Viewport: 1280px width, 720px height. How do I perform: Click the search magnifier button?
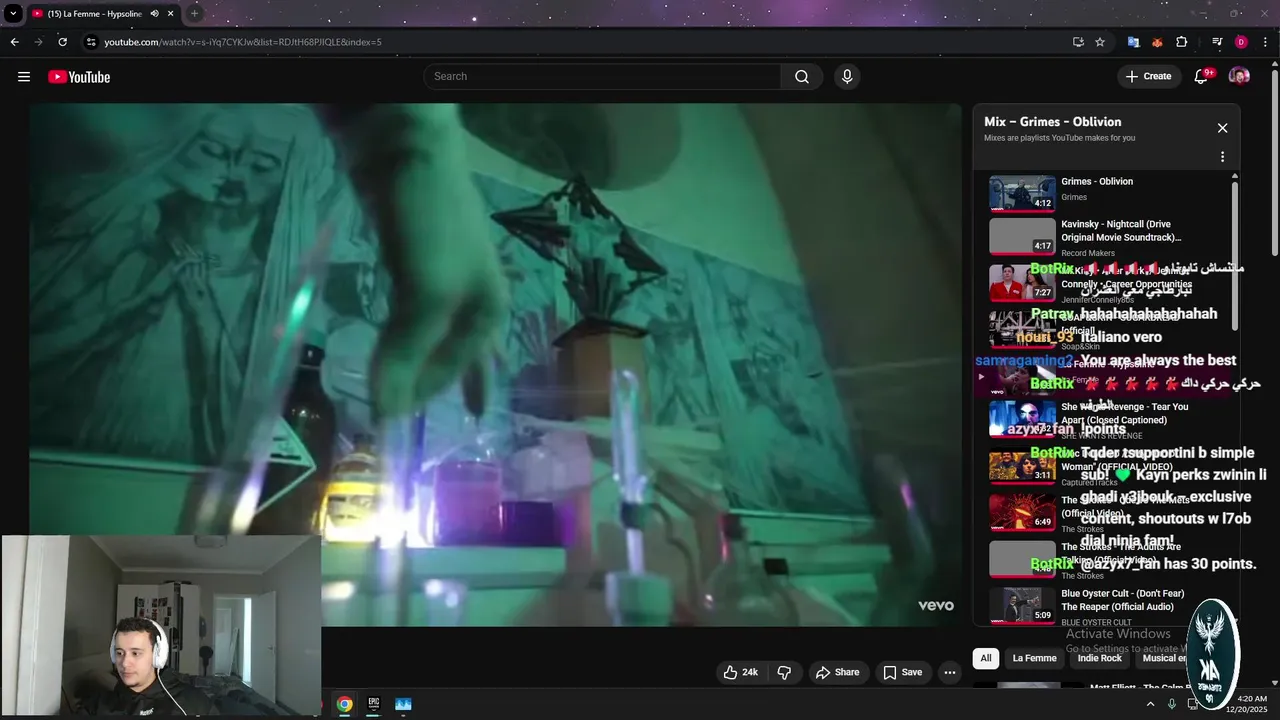(802, 77)
